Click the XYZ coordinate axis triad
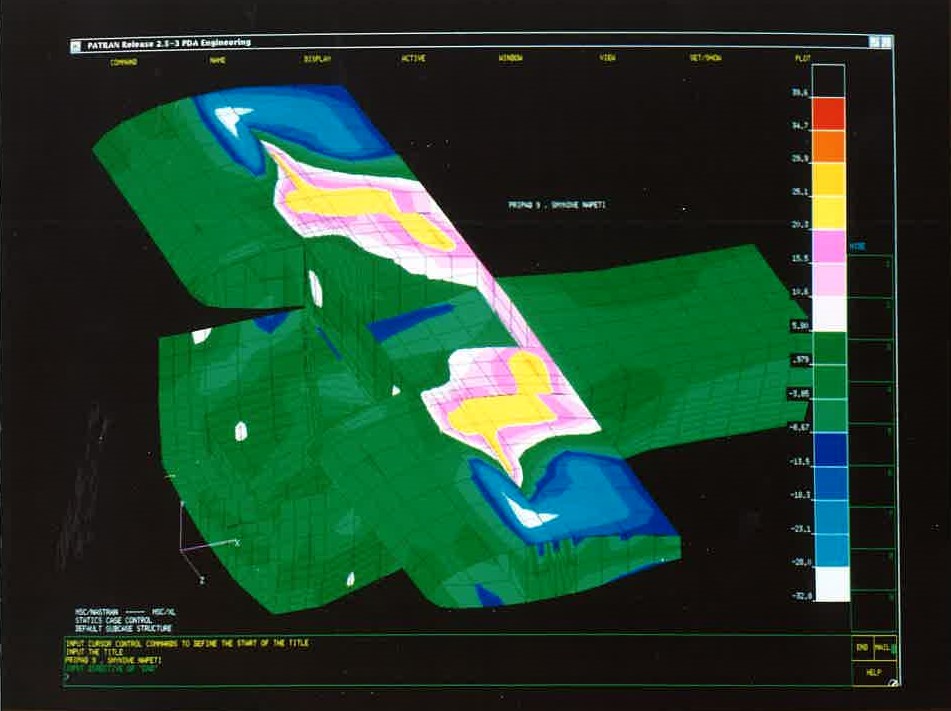The image size is (951, 711). tap(196, 547)
